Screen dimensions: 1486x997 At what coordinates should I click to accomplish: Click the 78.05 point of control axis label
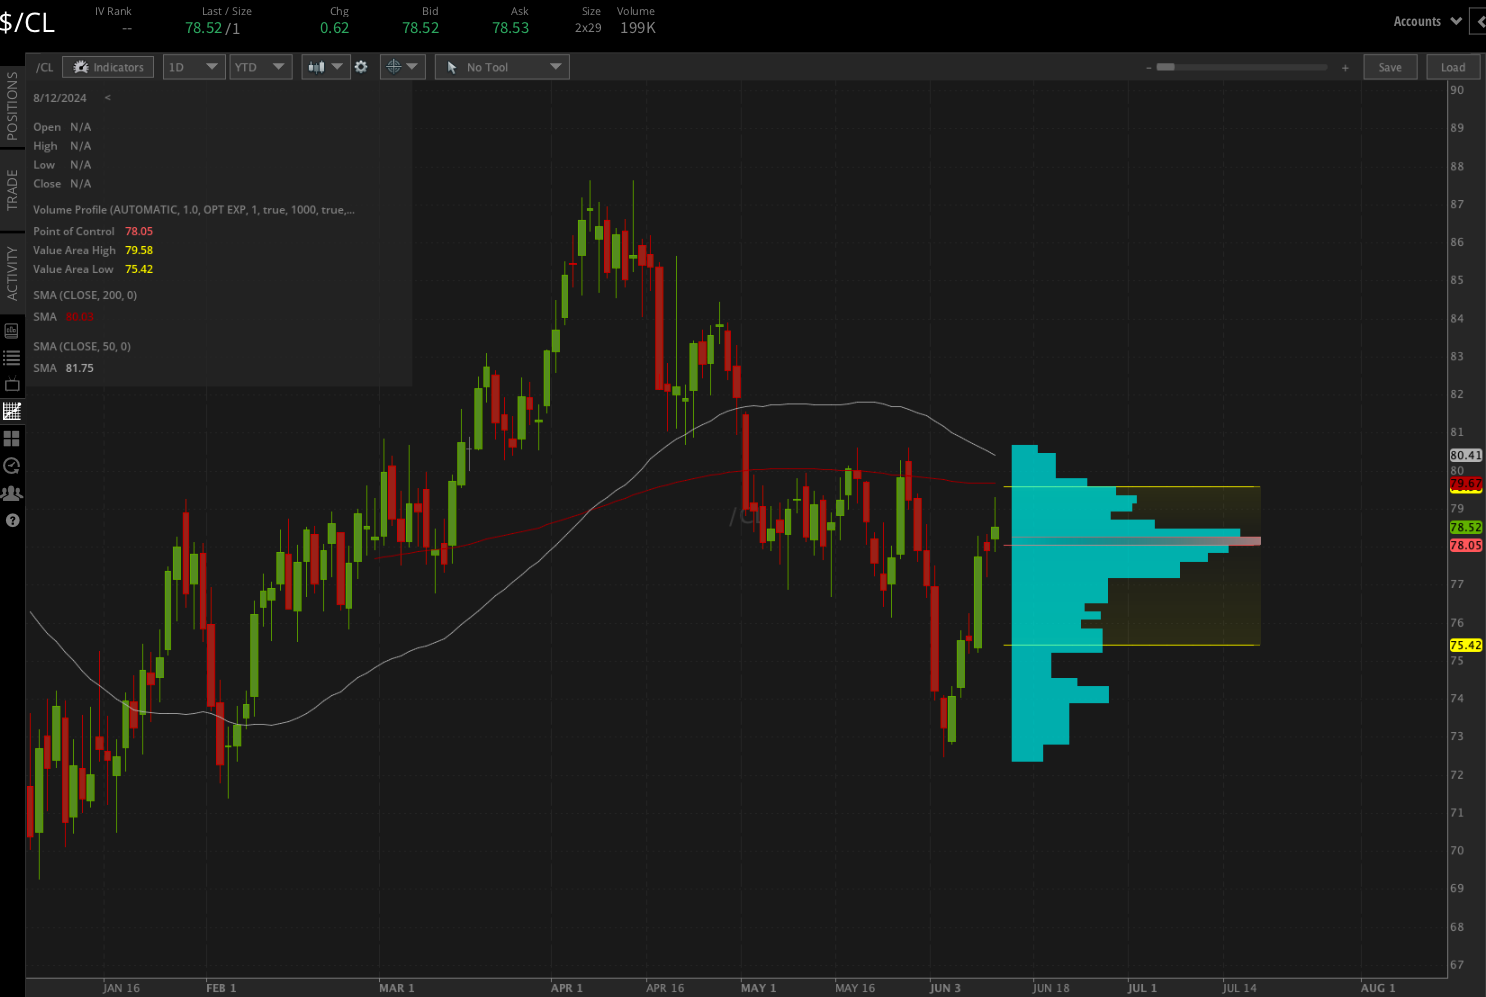click(x=1466, y=545)
